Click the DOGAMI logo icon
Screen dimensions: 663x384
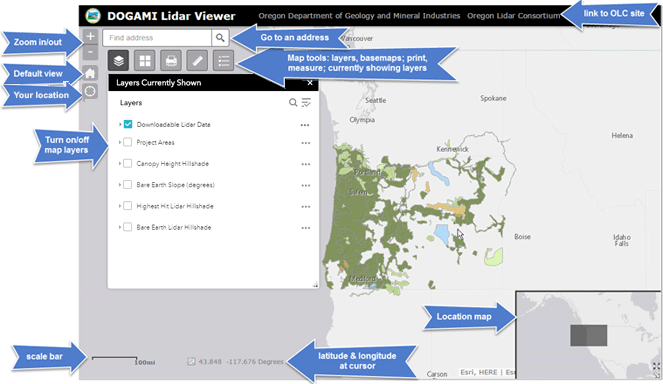click(x=93, y=16)
